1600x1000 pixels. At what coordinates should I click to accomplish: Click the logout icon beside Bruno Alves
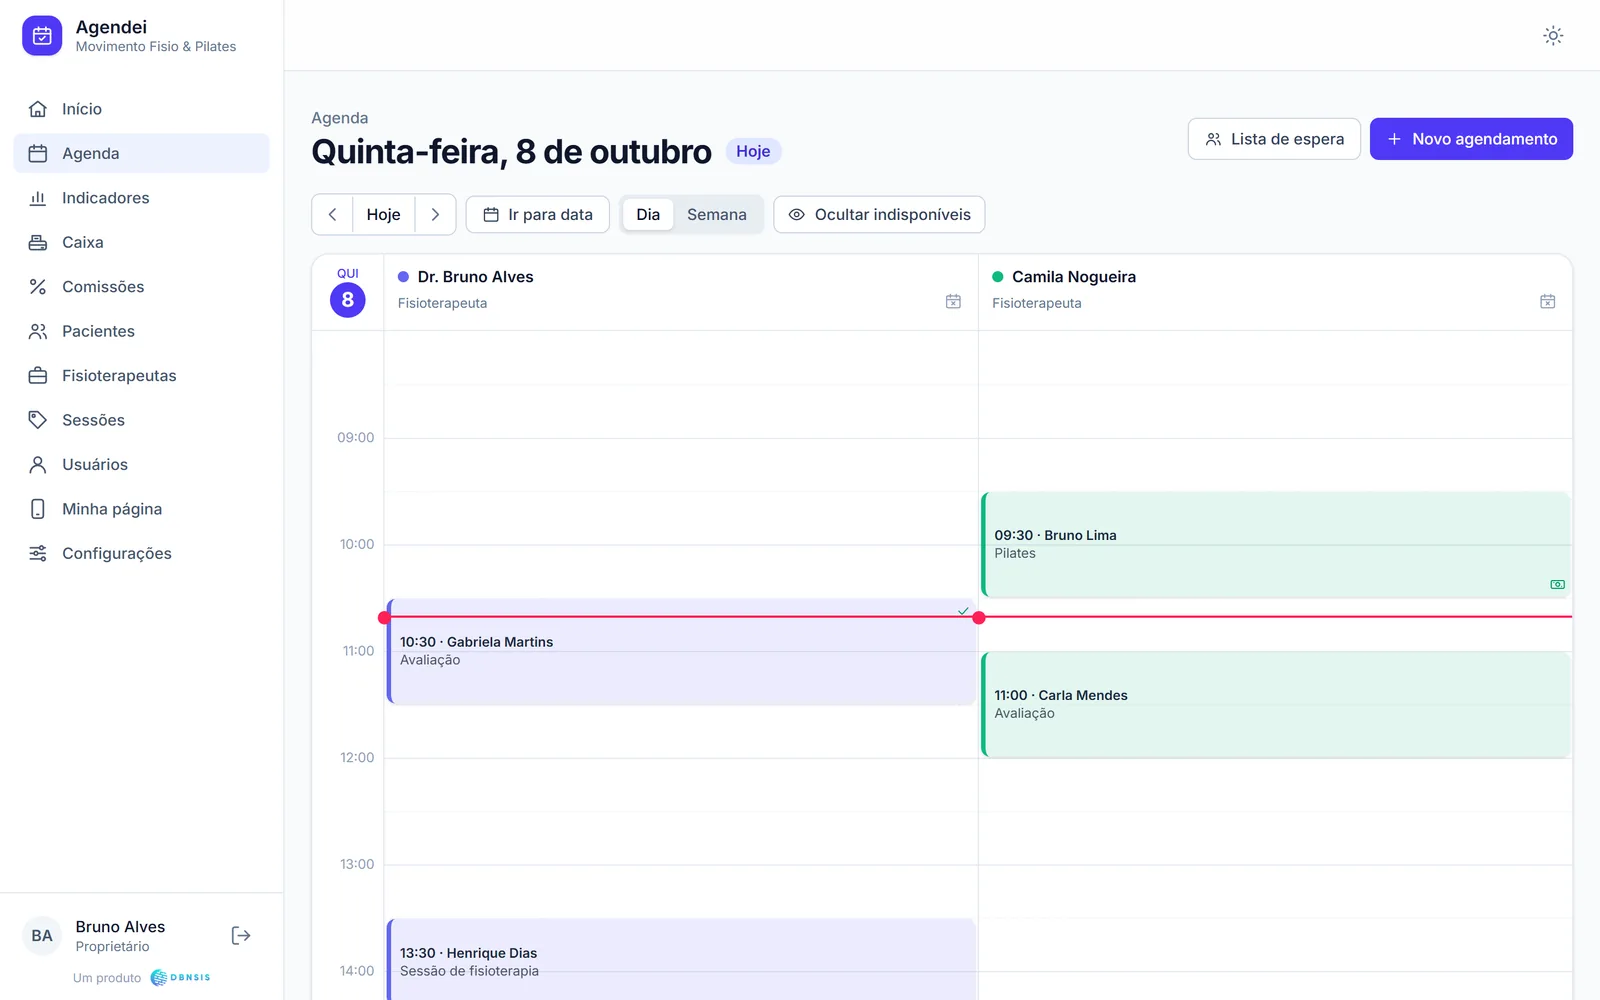click(241, 936)
